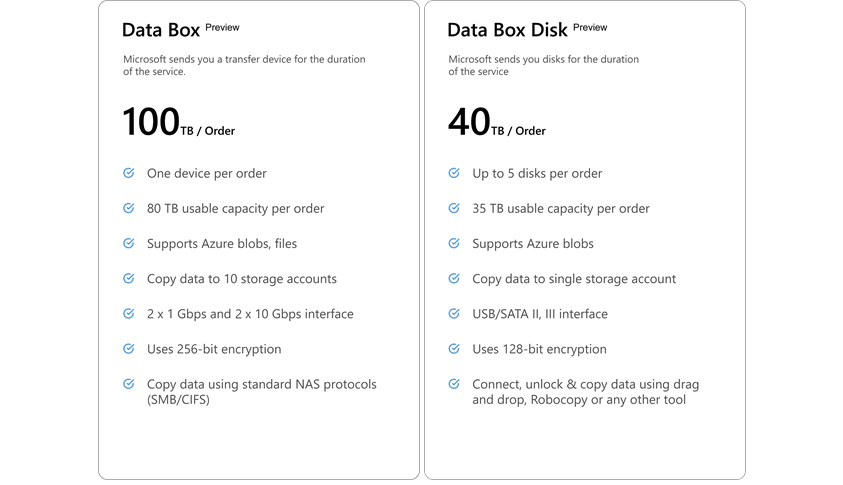Click Supports Azure blobs text in Disk card
This screenshot has width=843, height=485.
coord(533,244)
